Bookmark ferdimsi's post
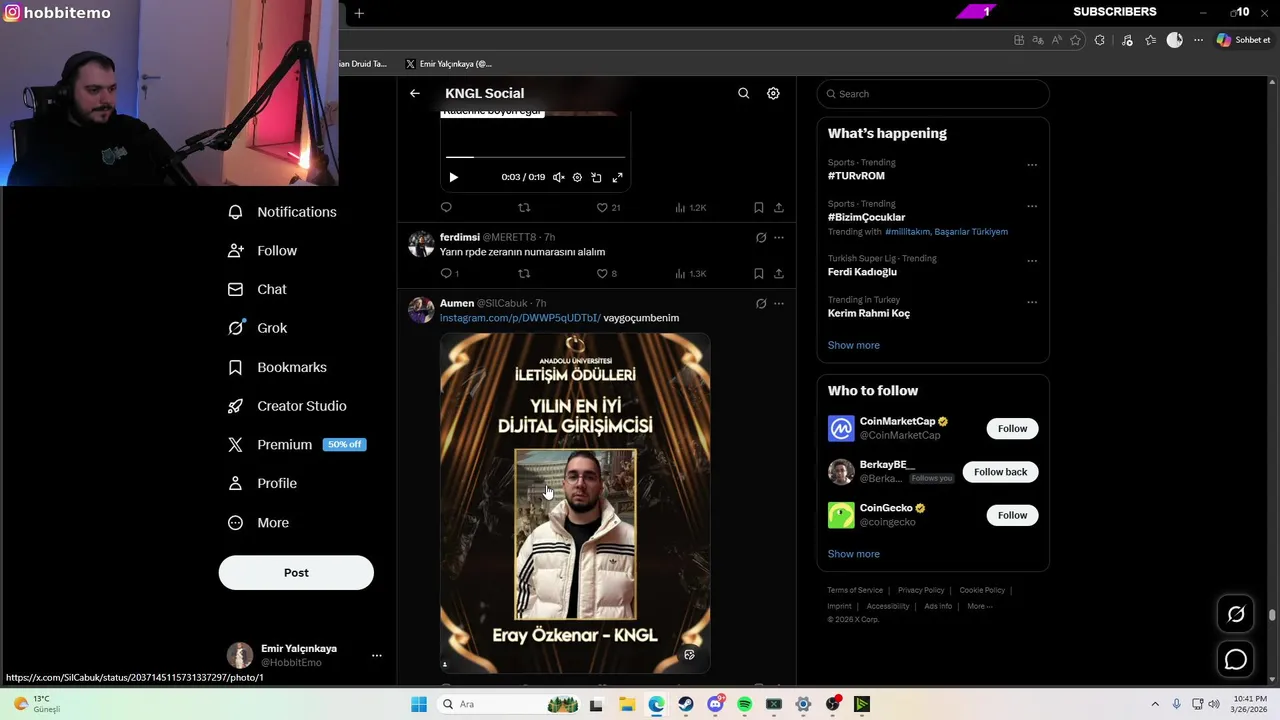 point(759,273)
